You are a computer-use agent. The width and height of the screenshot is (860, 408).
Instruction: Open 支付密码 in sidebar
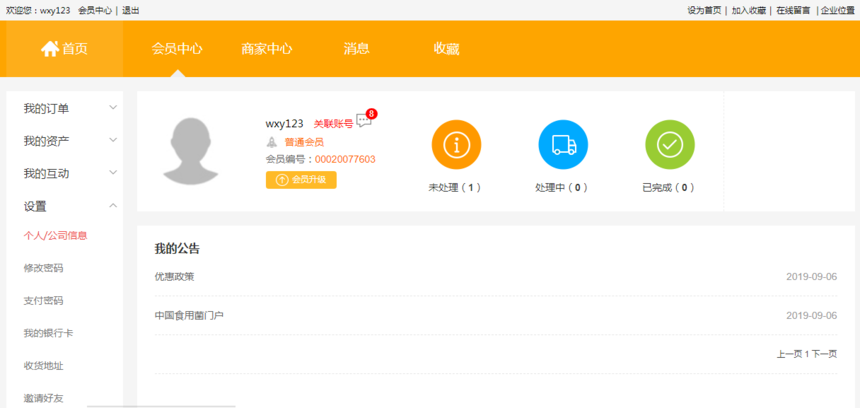[x=43, y=301]
